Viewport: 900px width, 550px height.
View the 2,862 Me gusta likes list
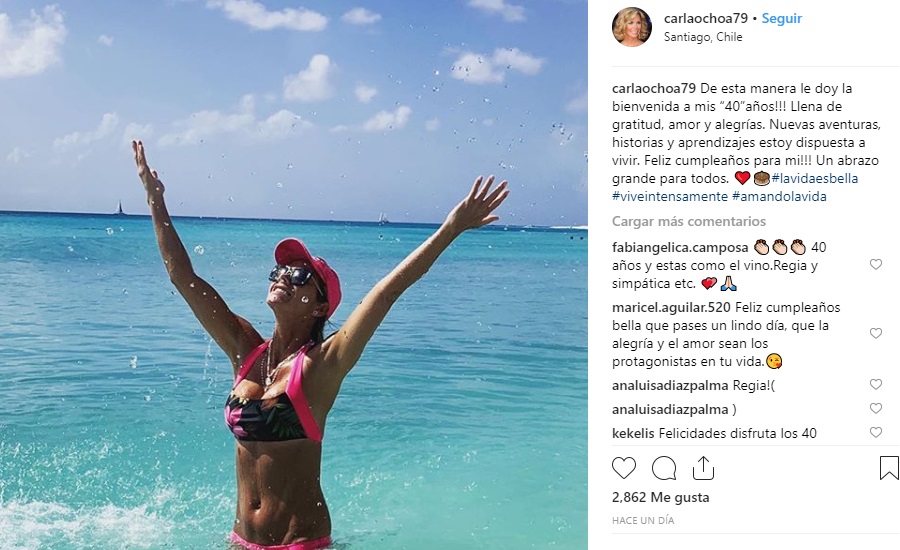coord(661,497)
